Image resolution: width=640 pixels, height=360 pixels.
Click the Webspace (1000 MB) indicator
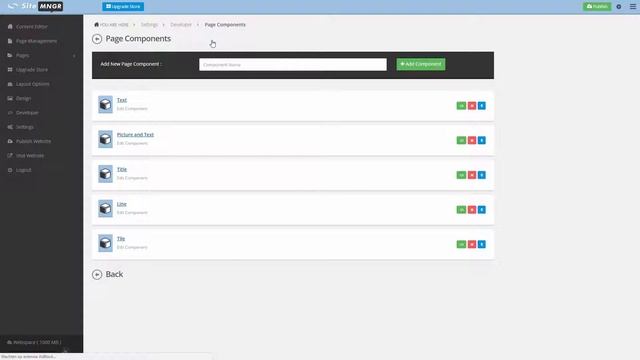(x=35, y=342)
